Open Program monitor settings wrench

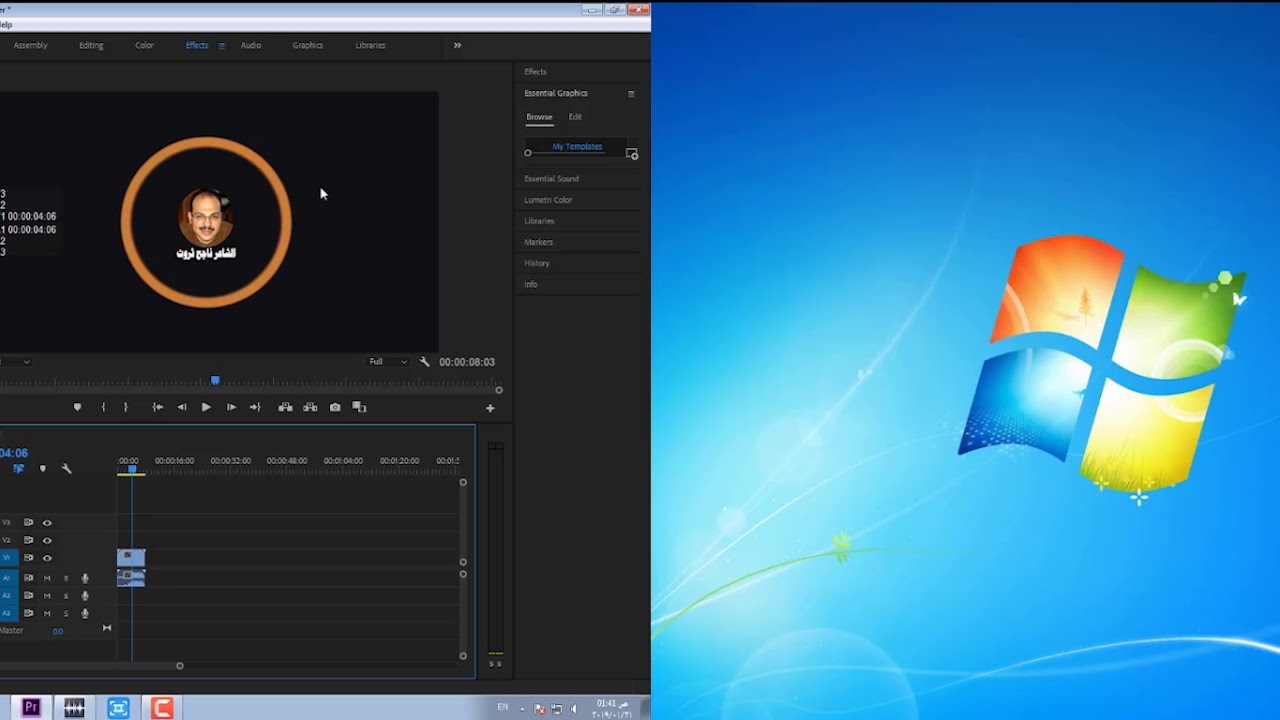tap(424, 362)
